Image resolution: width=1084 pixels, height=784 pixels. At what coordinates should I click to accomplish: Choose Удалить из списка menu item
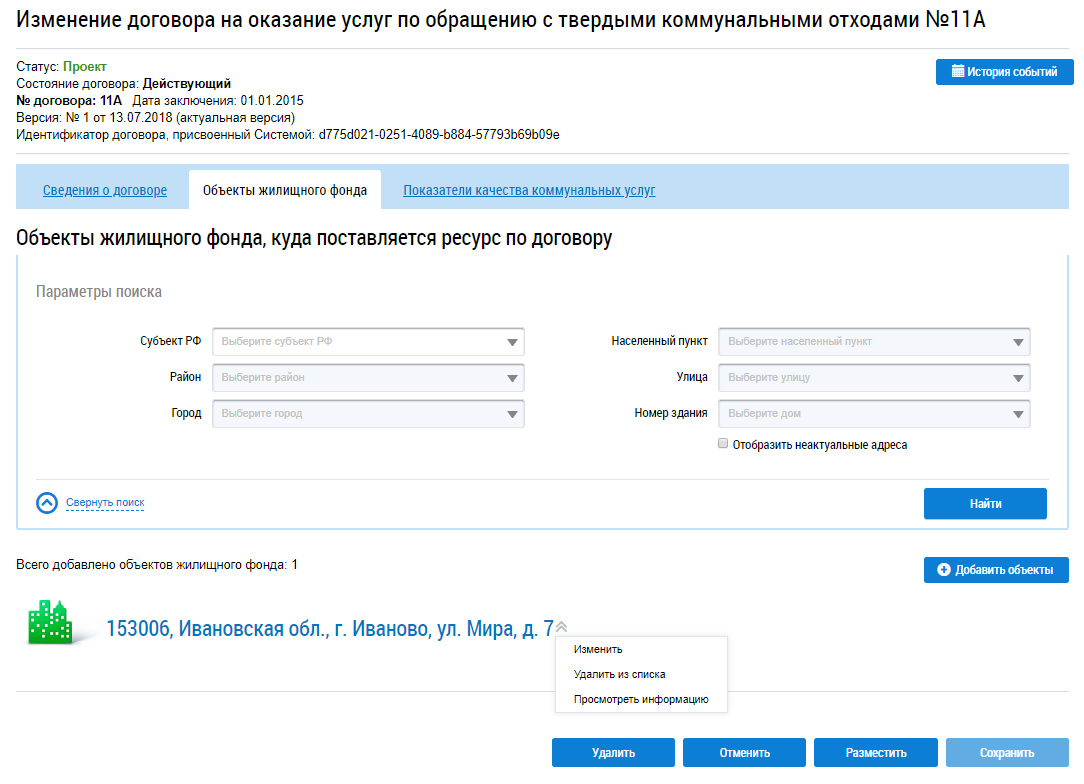point(619,674)
